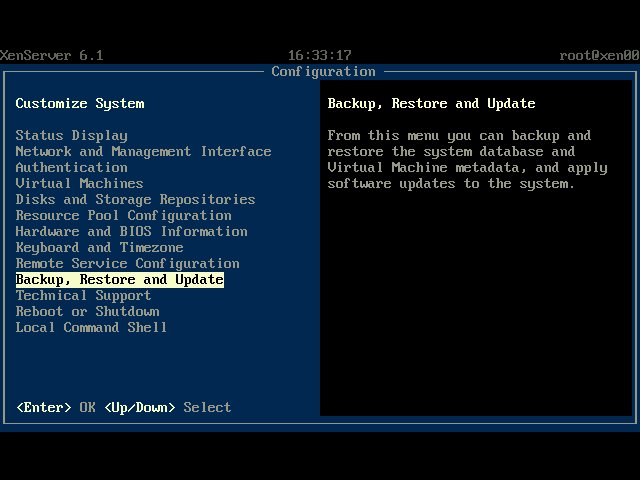Viewport: 640px width, 480px height.
Task: Click the Configuration window title
Action: tap(323, 71)
